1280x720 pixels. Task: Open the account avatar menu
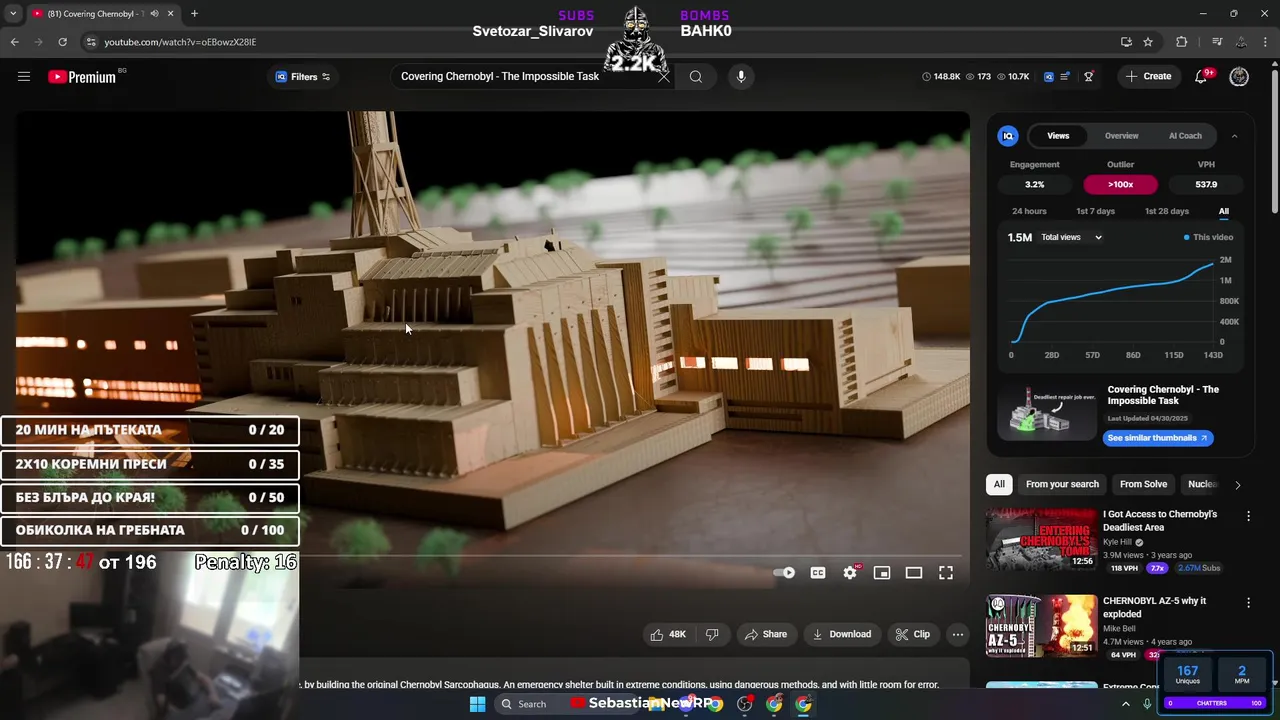(1239, 77)
